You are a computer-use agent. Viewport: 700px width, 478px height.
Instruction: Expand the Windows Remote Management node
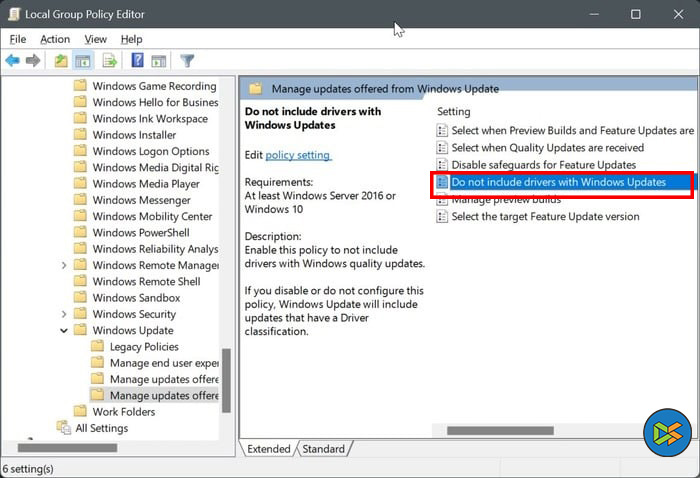click(x=65, y=265)
